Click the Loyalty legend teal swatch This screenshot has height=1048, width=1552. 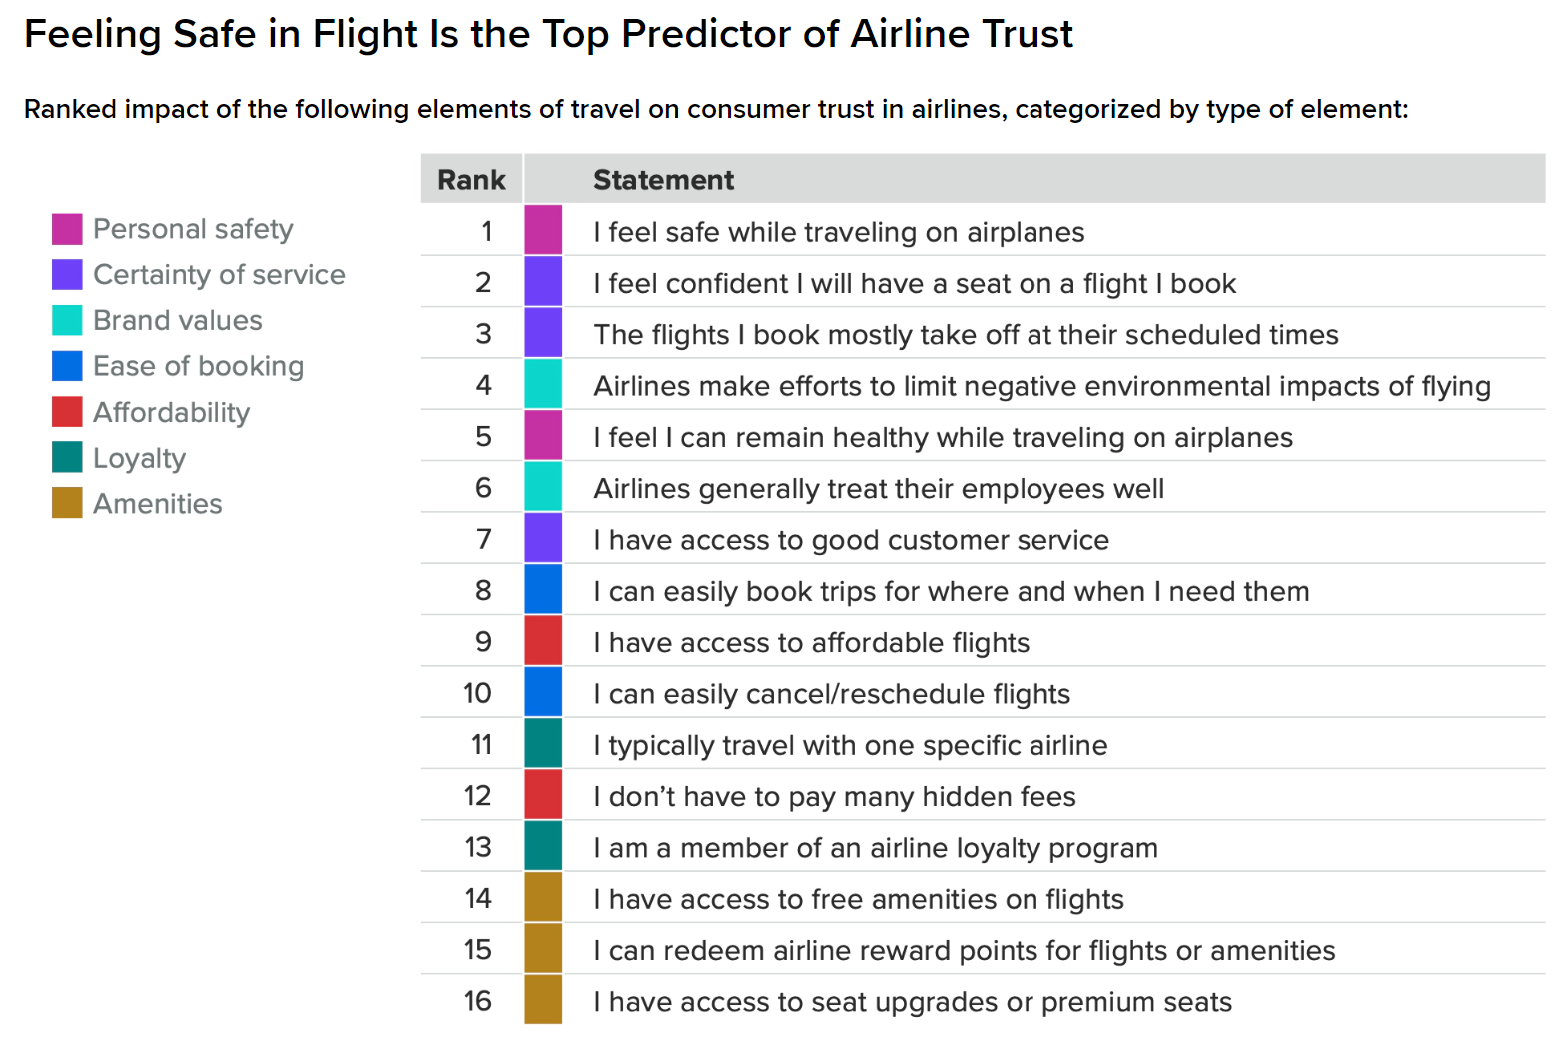(67, 458)
